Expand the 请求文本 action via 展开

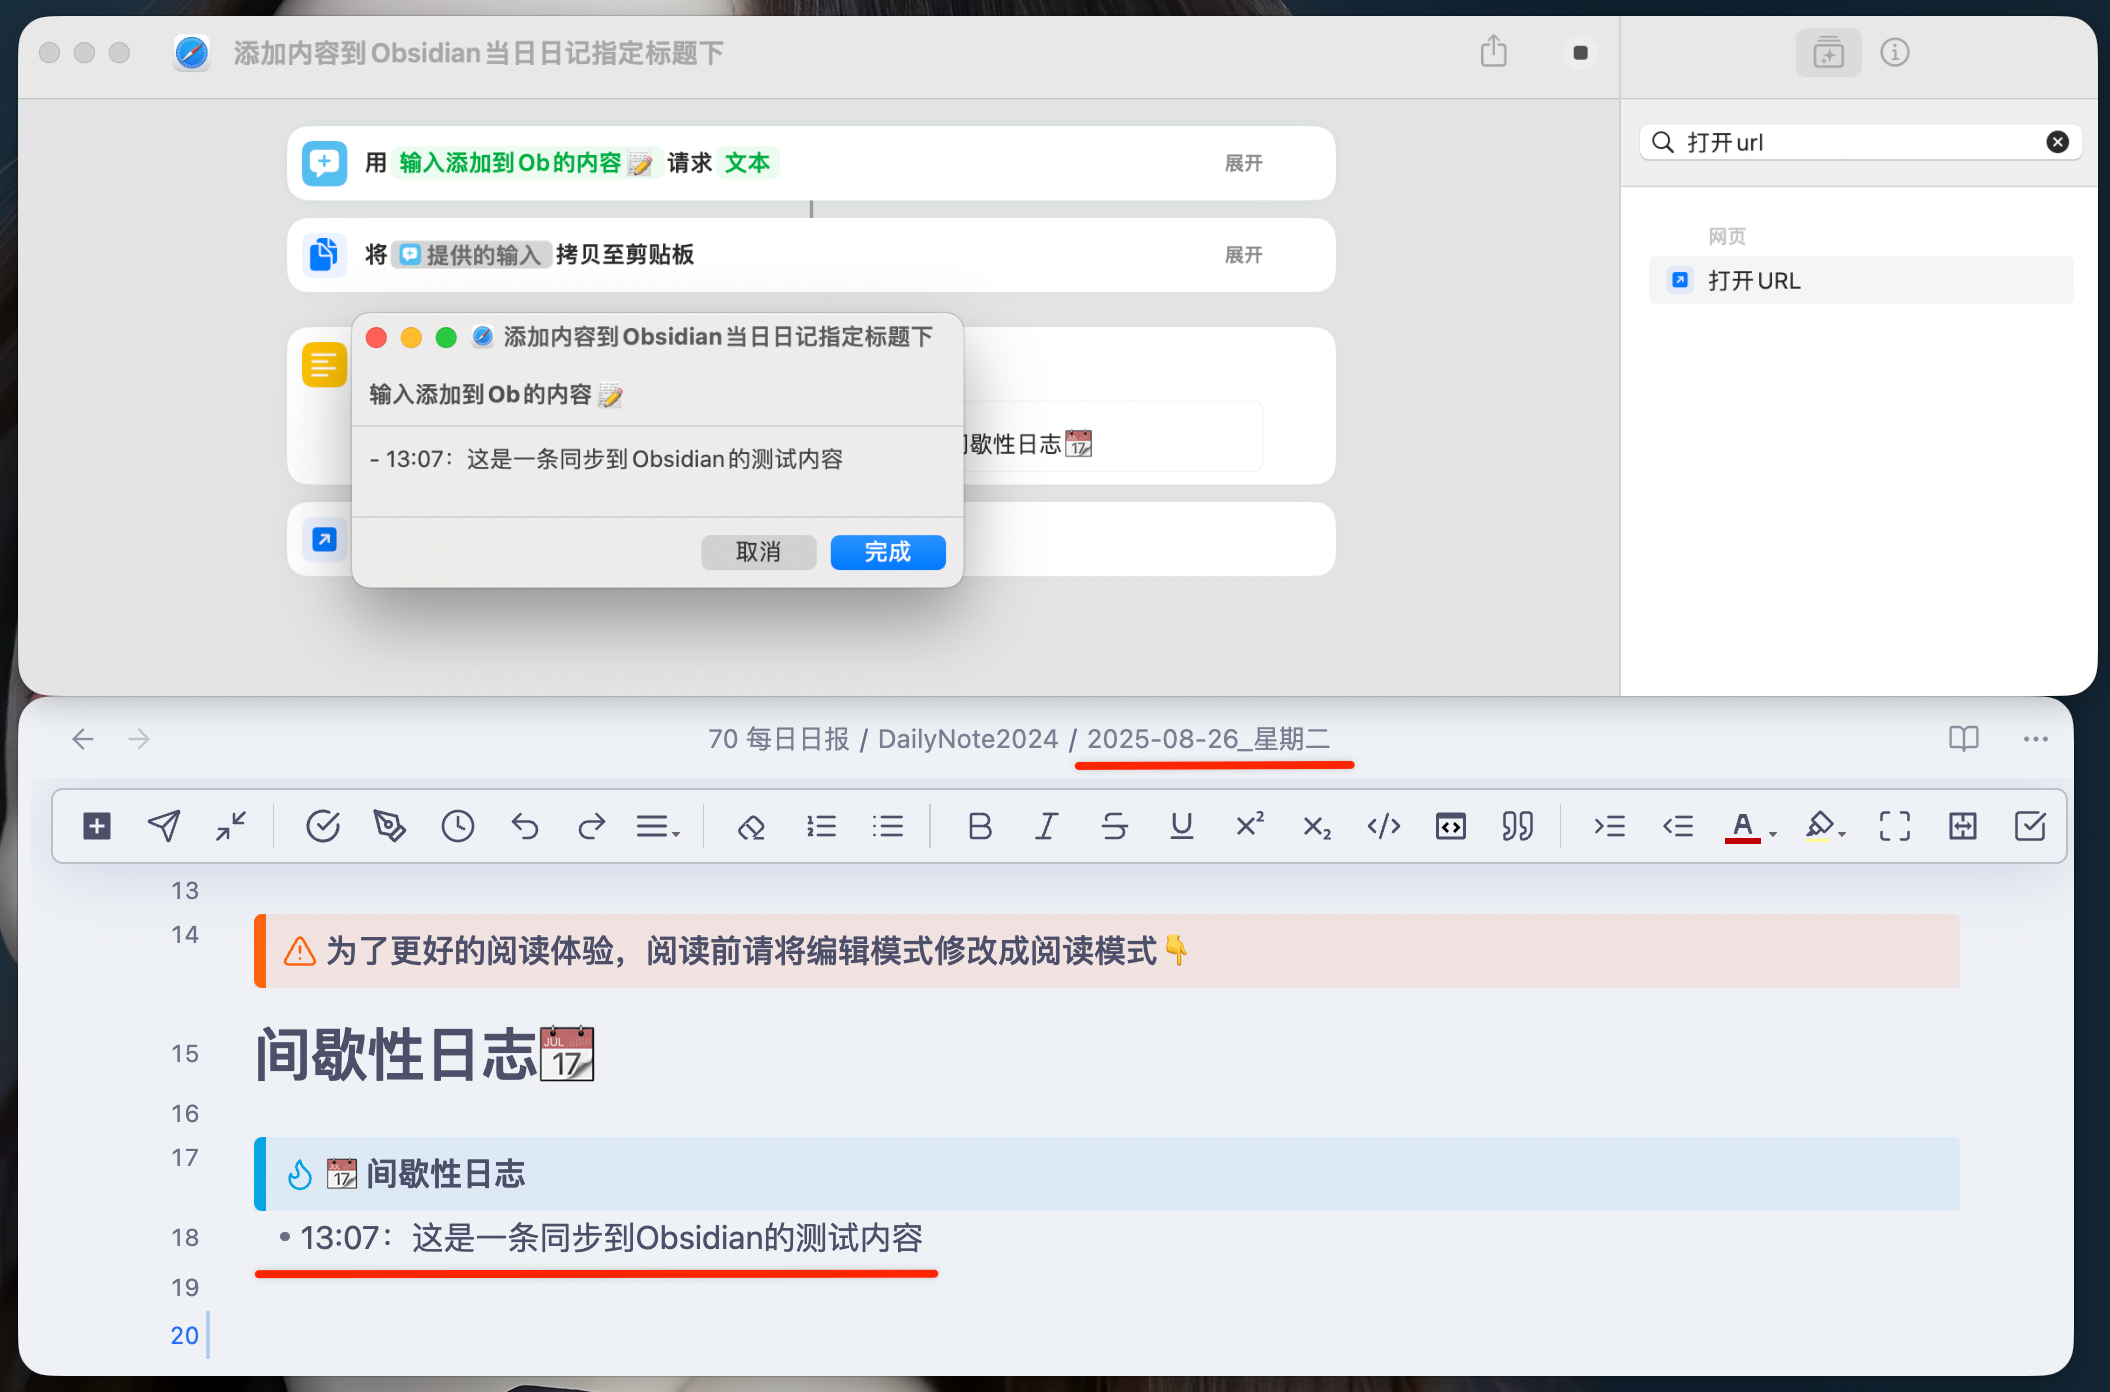[1243, 163]
